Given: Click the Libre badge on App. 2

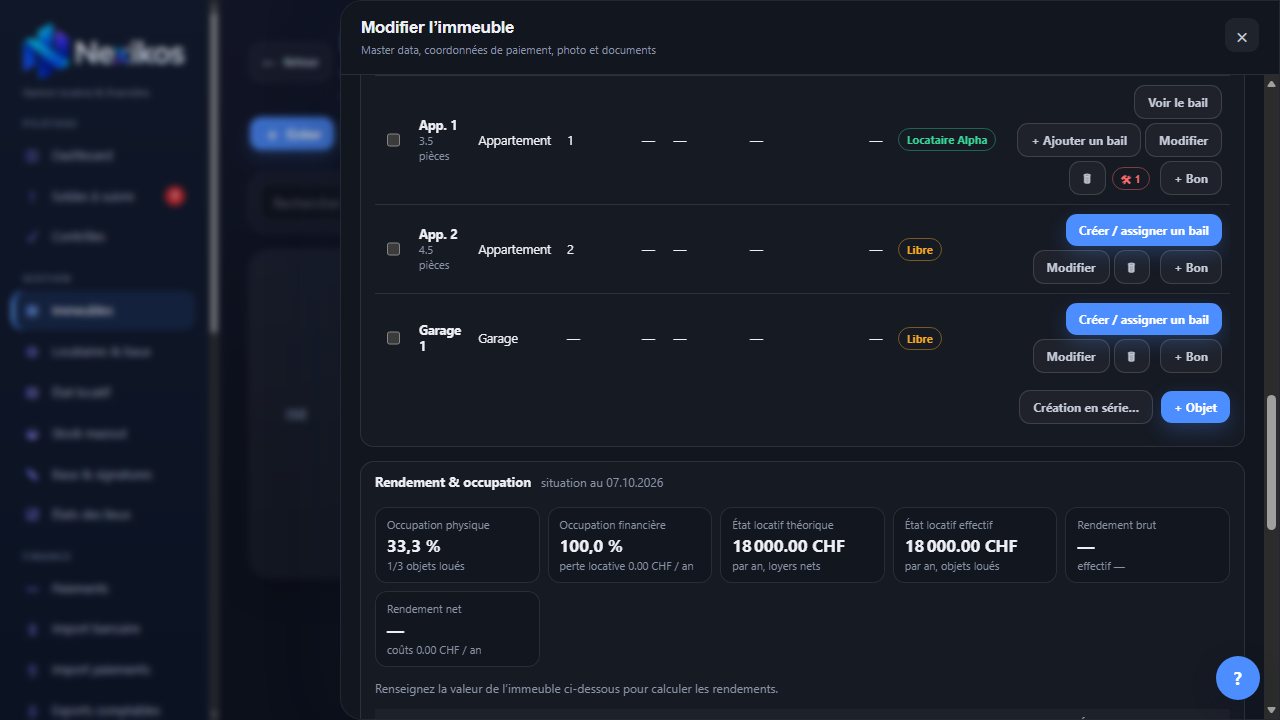Looking at the screenshot, I should point(919,249).
